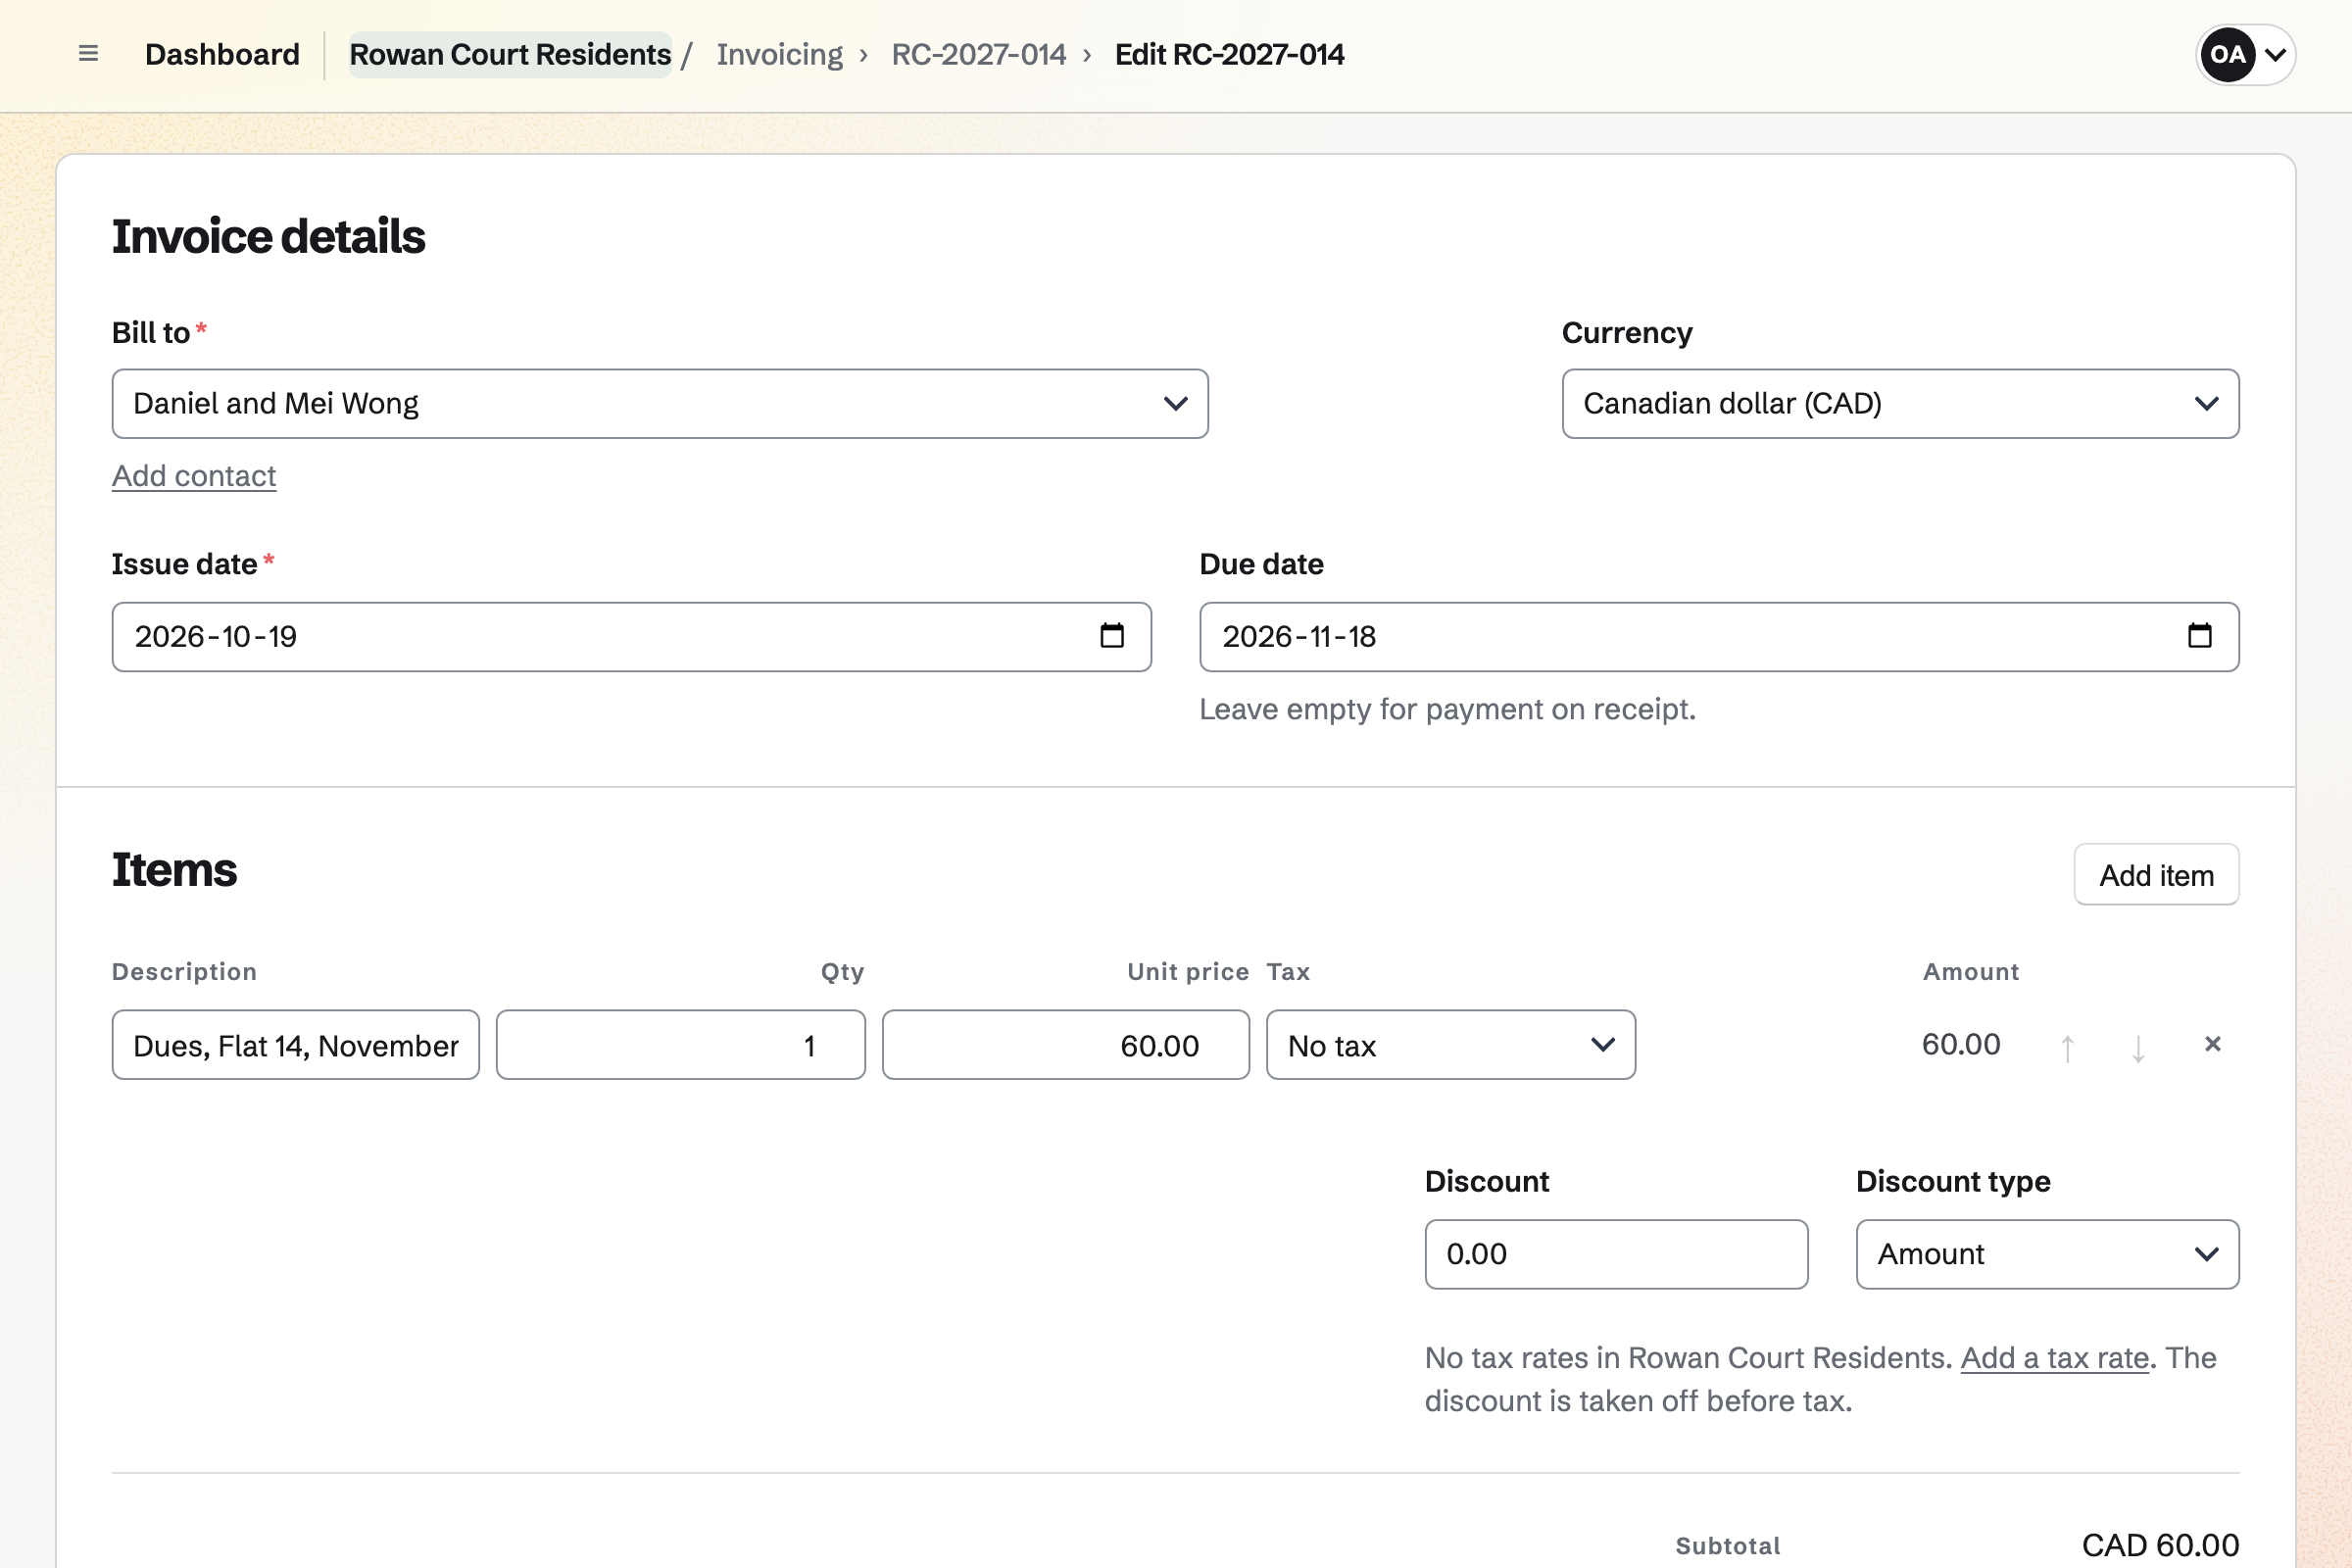Click the item Amount value 60.00
The height and width of the screenshot is (1568, 2352).
(x=1961, y=1044)
